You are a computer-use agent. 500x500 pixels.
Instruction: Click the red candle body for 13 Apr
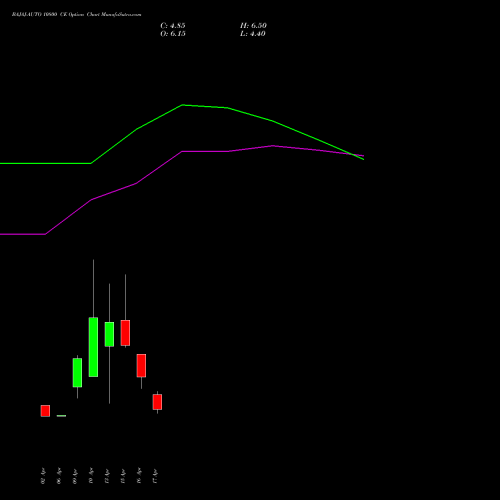coord(125,333)
